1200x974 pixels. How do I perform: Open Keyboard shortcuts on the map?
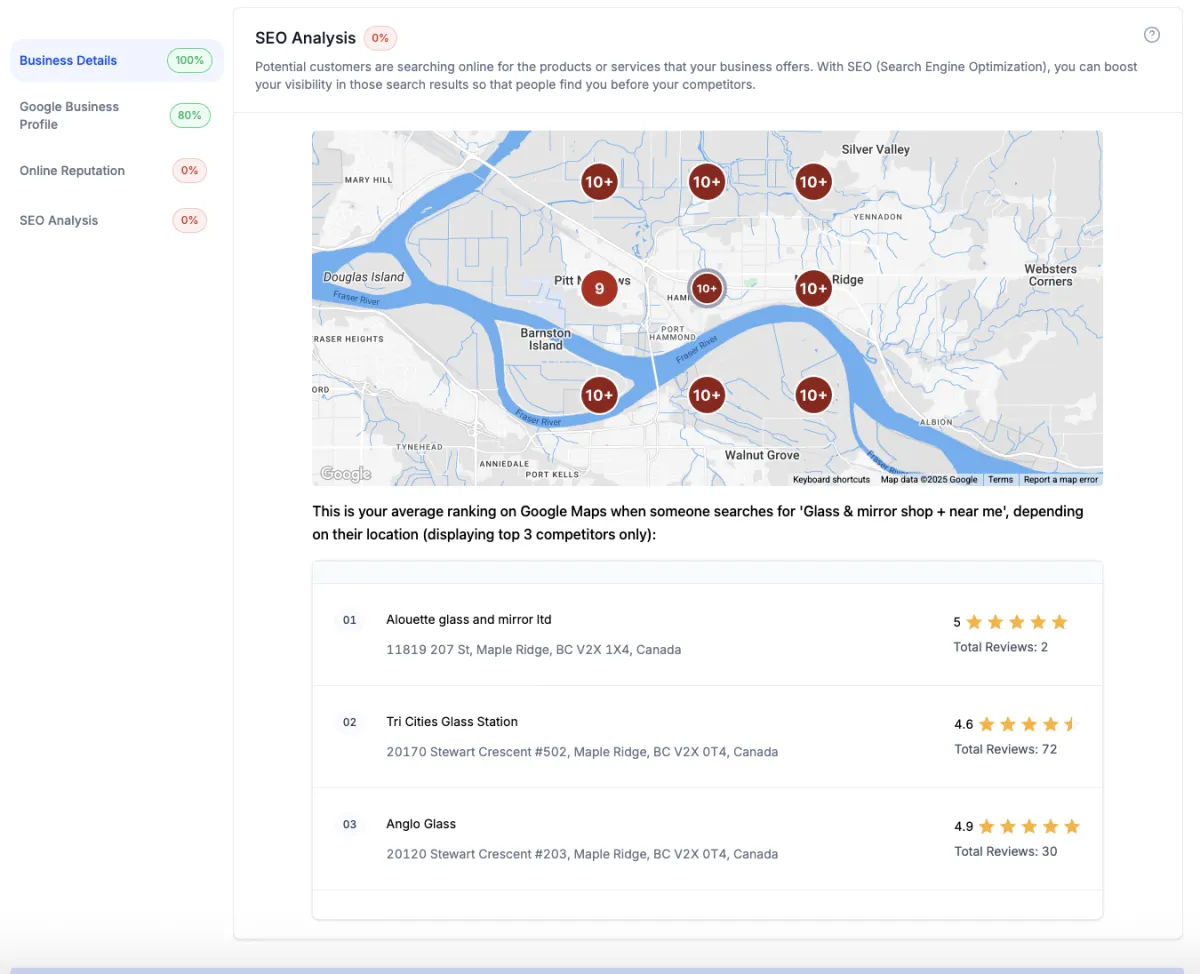(831, 480)
